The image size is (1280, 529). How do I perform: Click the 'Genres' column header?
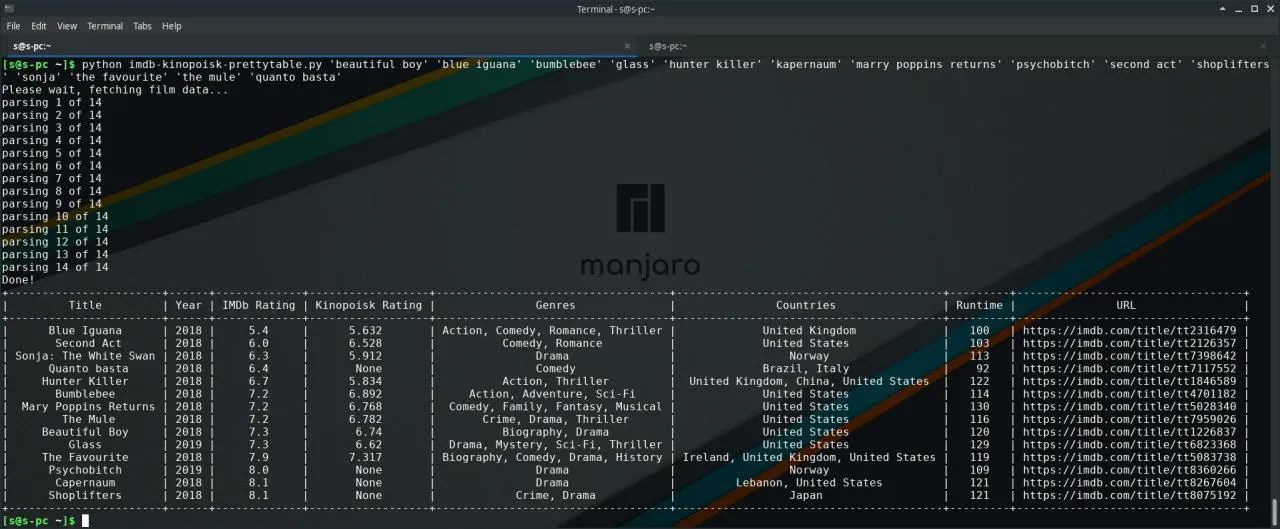tap(555, 306)
